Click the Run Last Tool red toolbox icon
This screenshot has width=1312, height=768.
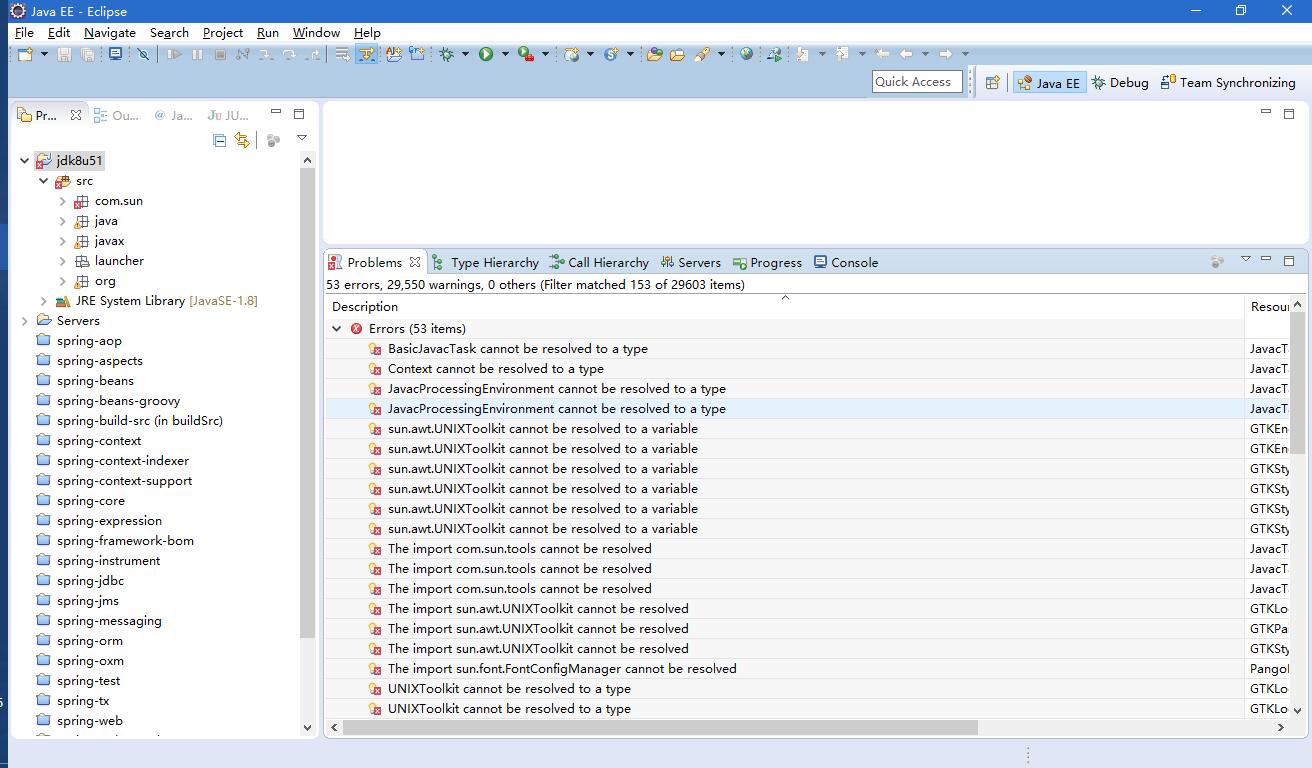pyautogui.click(x=525, y=54)
